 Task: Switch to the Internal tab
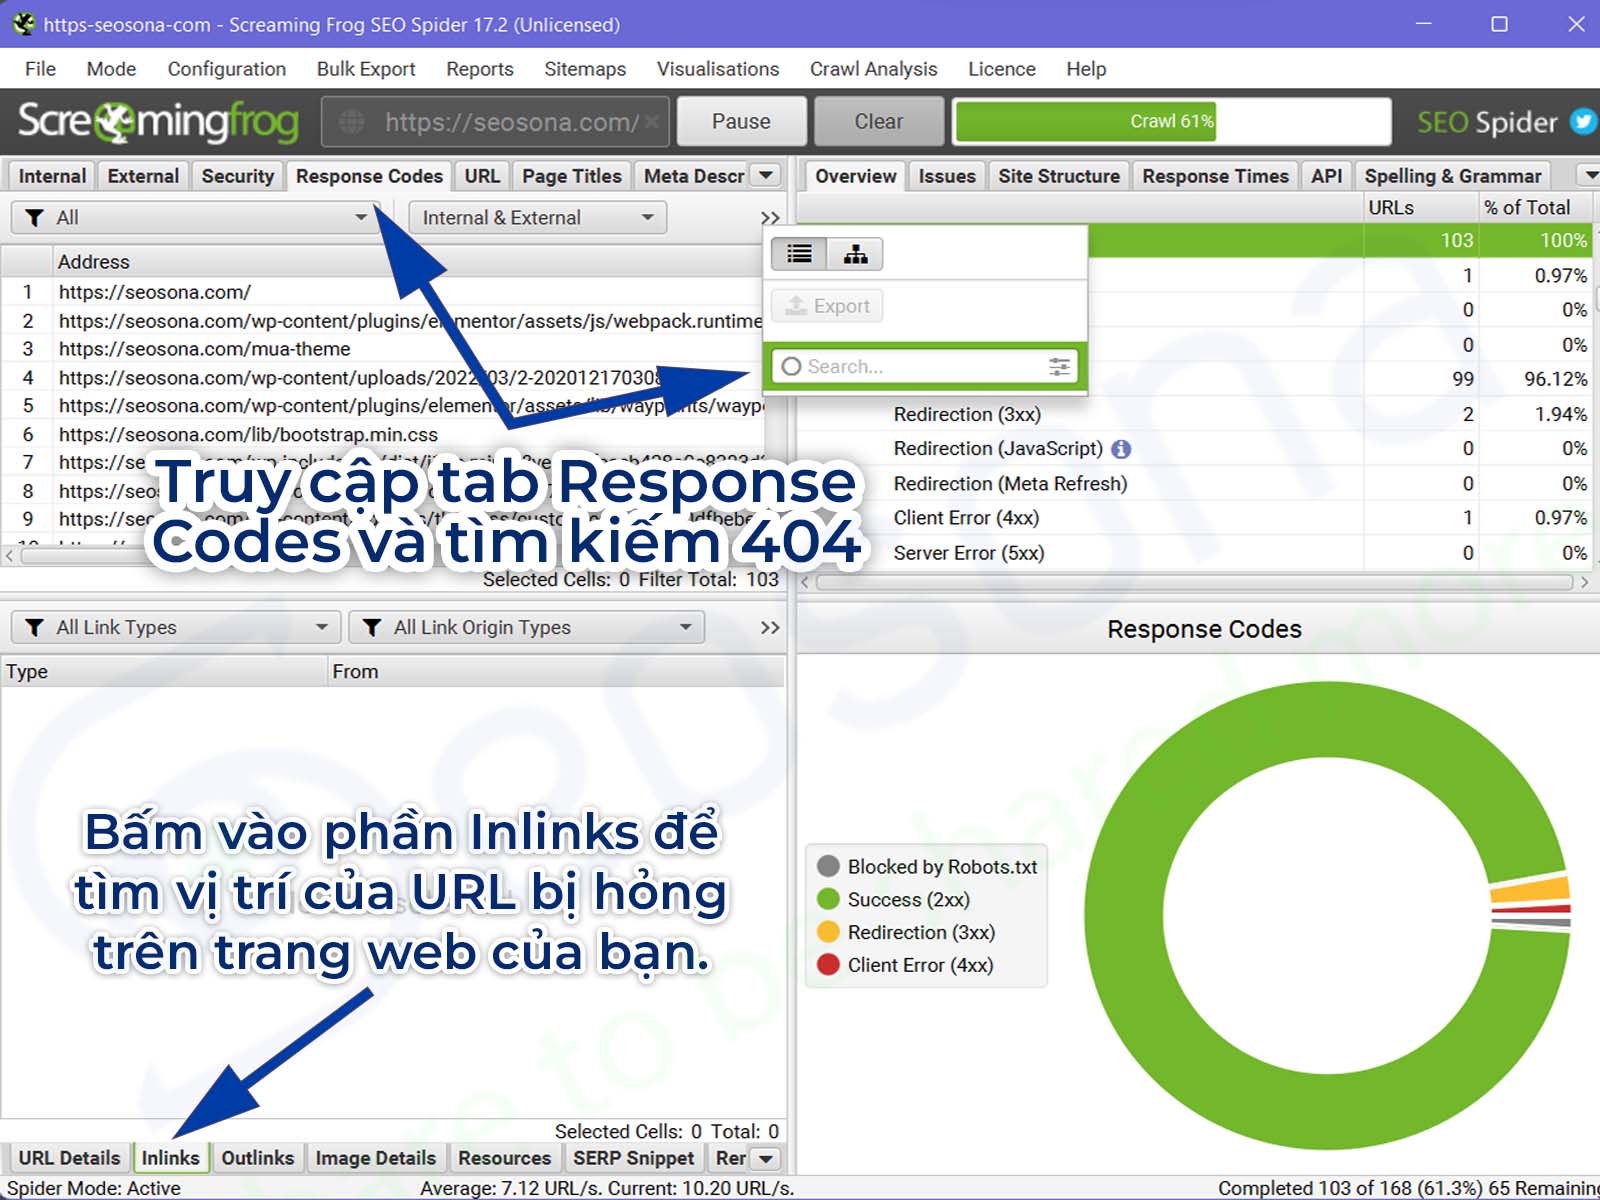(x=52, y=176)
